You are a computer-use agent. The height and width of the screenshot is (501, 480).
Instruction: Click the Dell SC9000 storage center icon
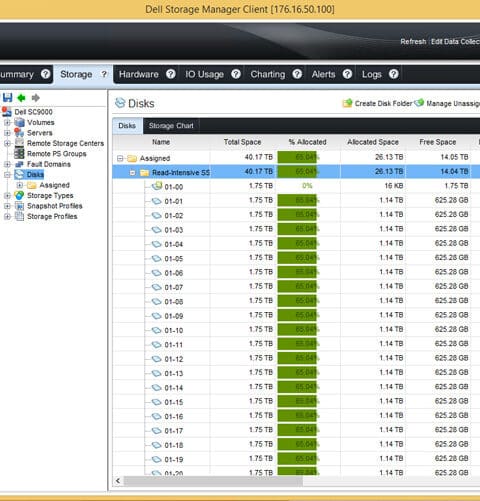[x=7, y=112]
